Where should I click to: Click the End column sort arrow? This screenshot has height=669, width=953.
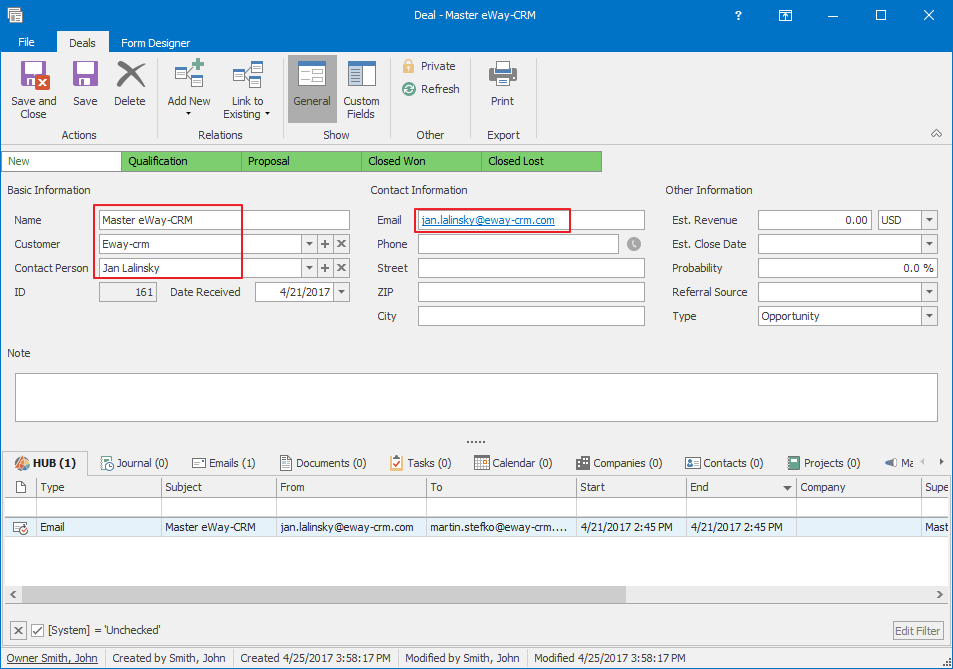tap(787, 488)
